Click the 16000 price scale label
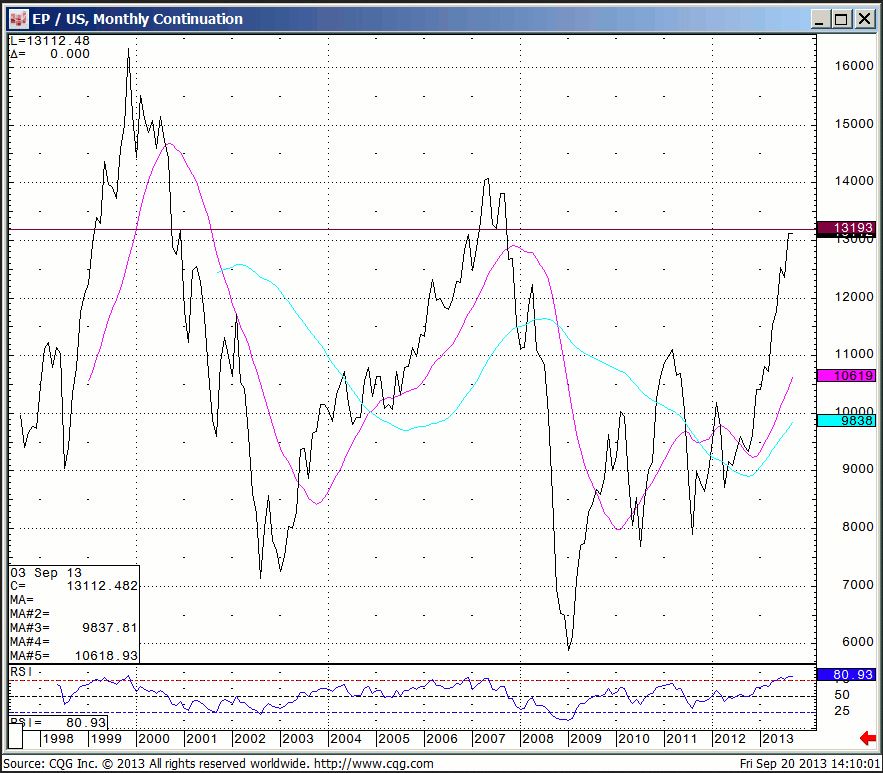 846,66
